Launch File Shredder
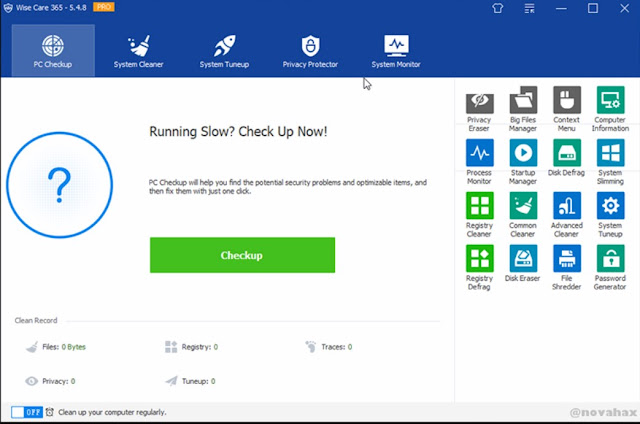Screen dimensions: 640x424 click(x=567, y=267)
